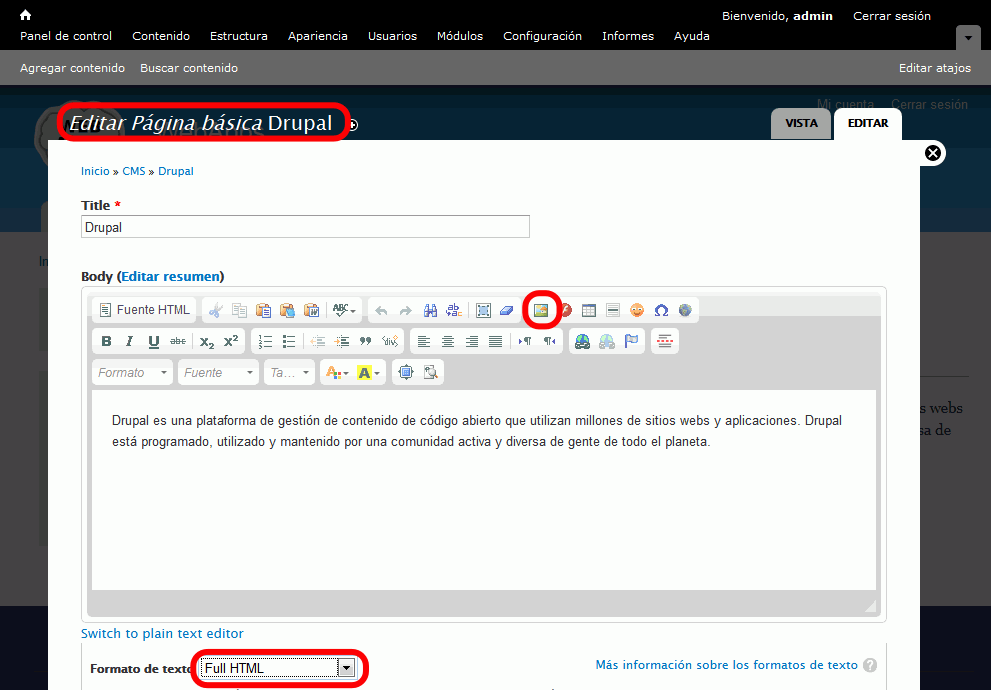Click the Insert Flash icon
Viewport: 991px width, 690px height.
pos(566,310)
